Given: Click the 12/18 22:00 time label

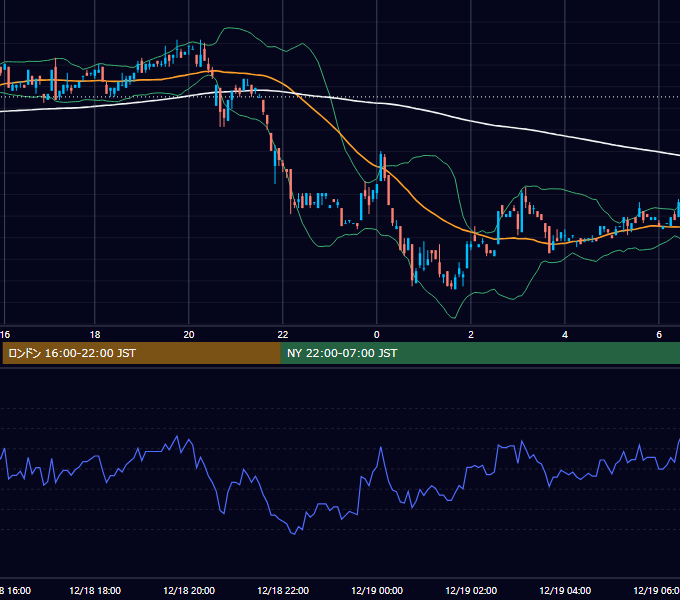Looking at the screenshot, I should click(283, 591).
